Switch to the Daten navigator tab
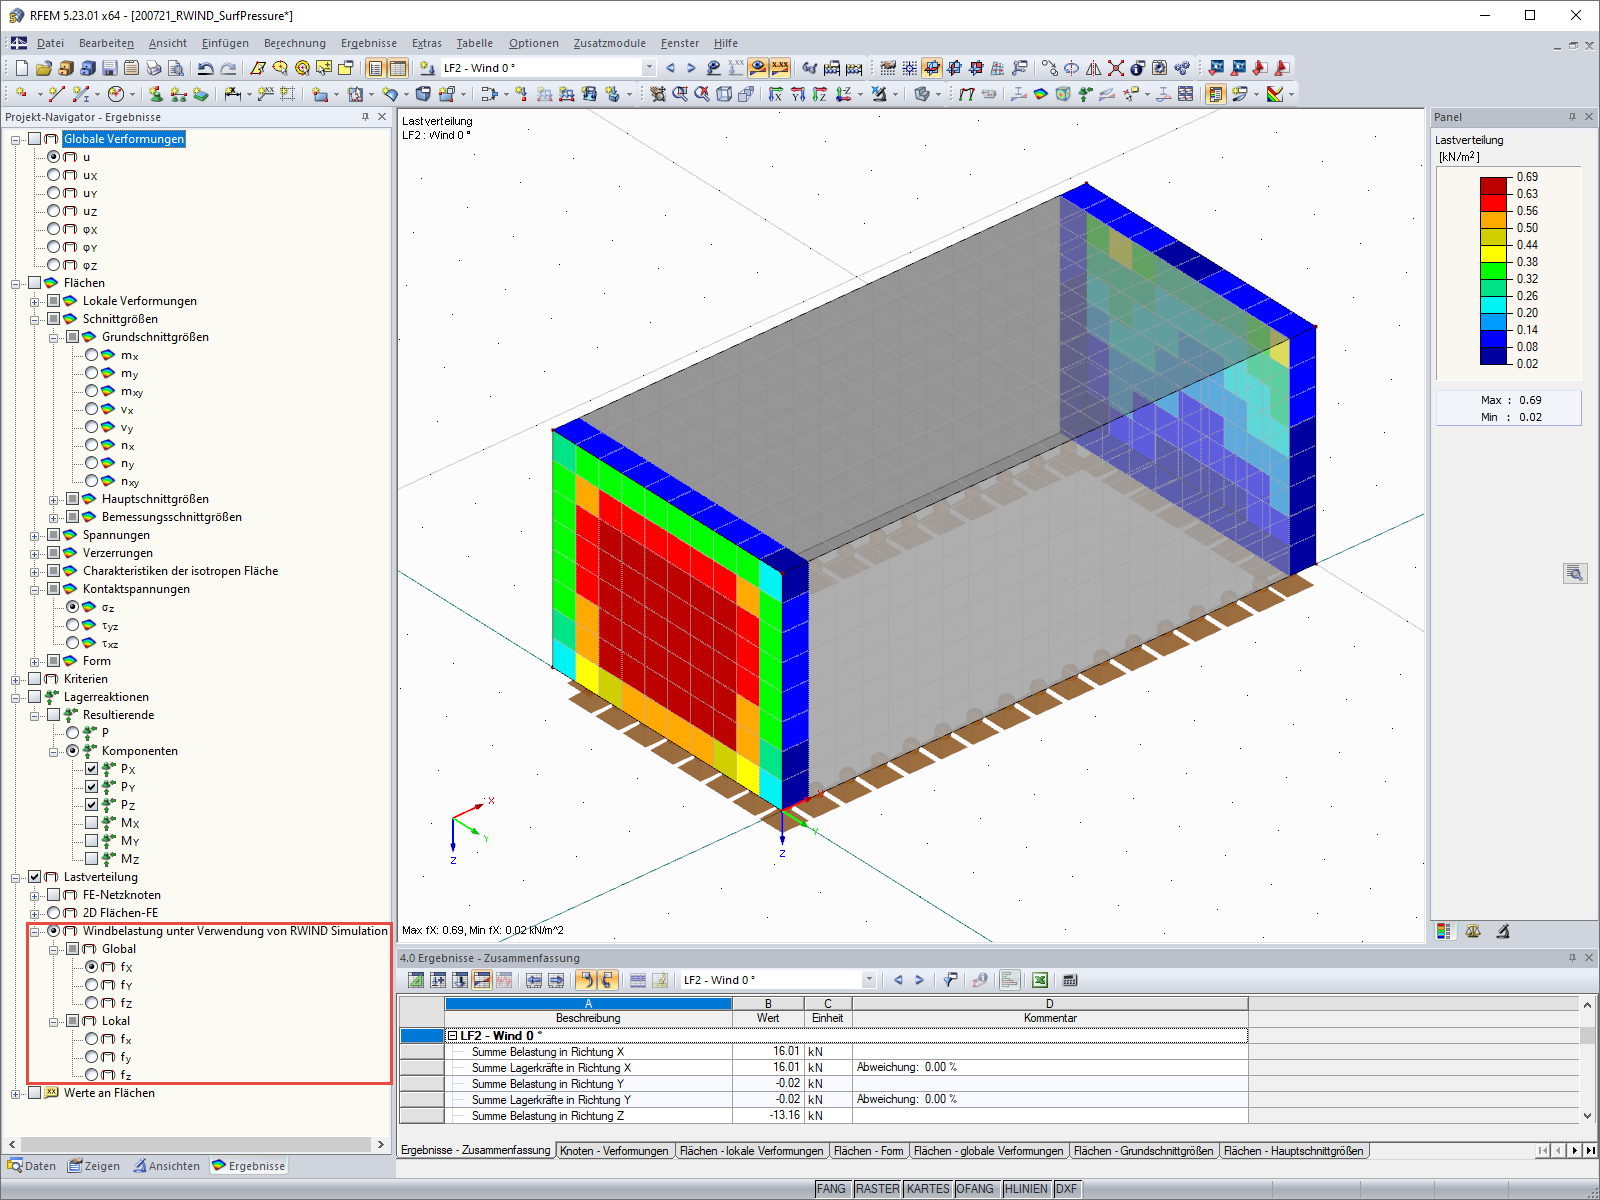The width and height of the screenshot is (1600, 1200). pyautogui.click(x=32, y=1166)
